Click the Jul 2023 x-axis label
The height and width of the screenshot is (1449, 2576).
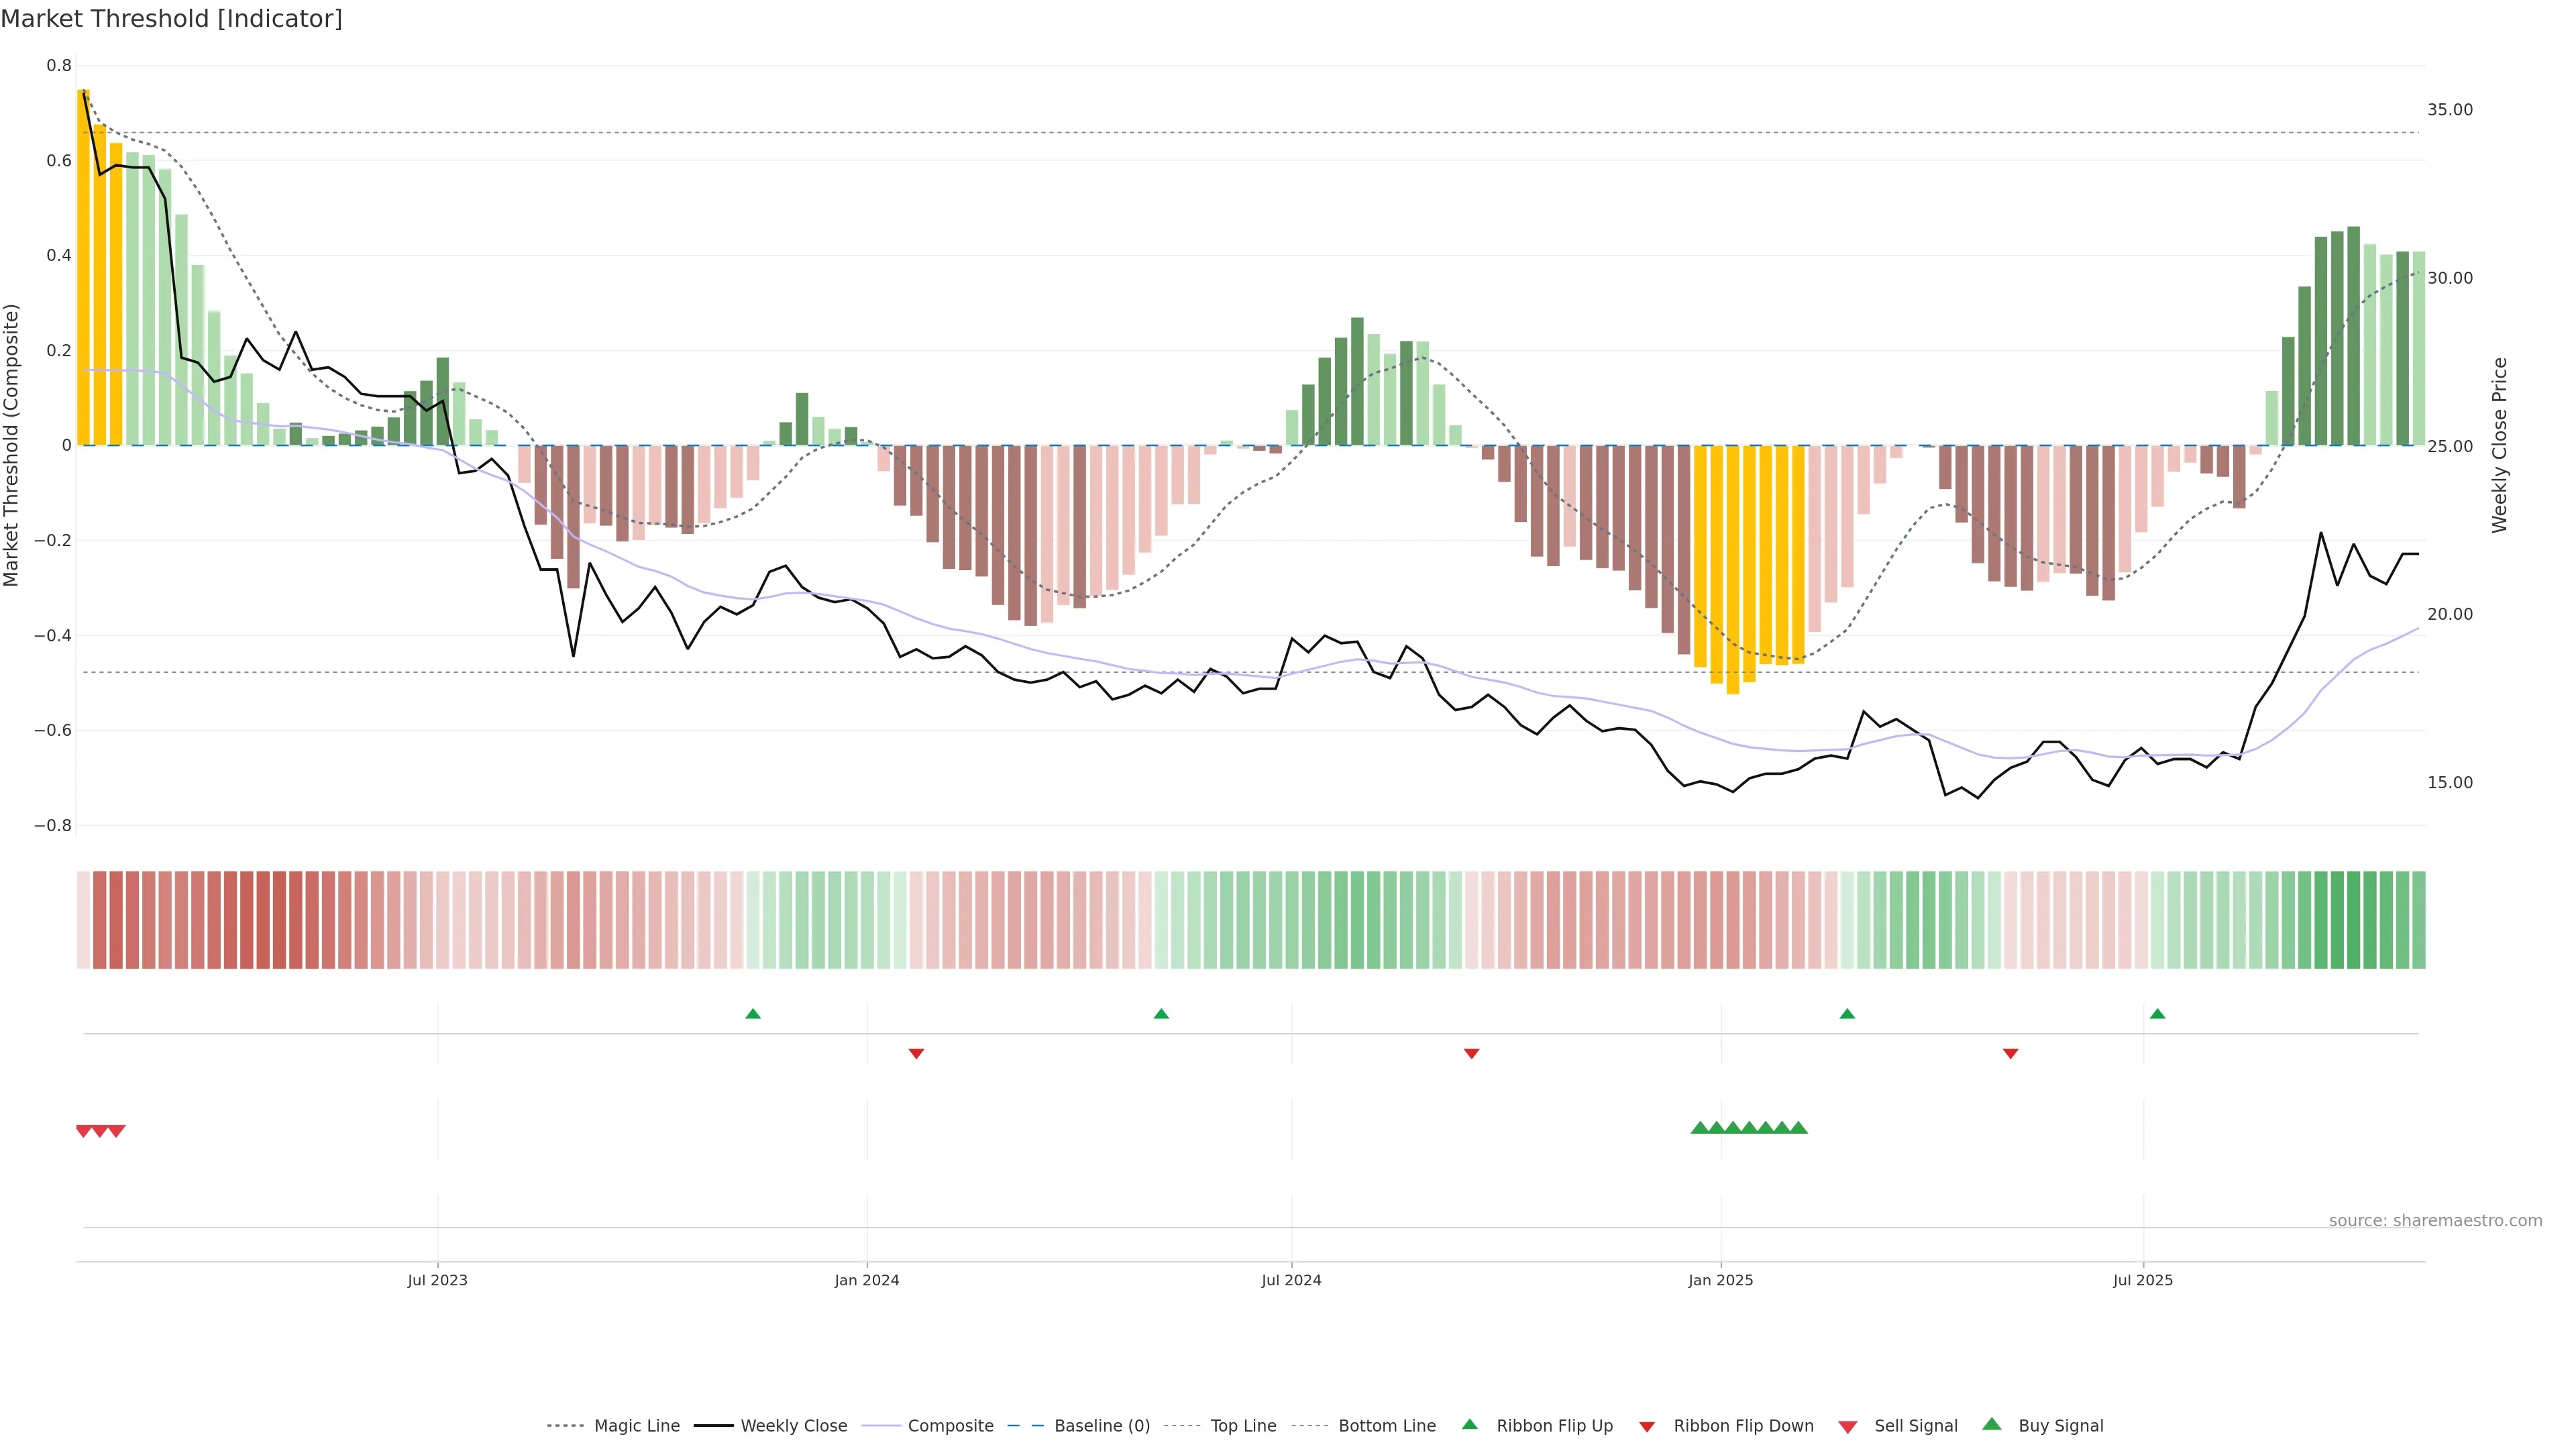[437, 1280]
